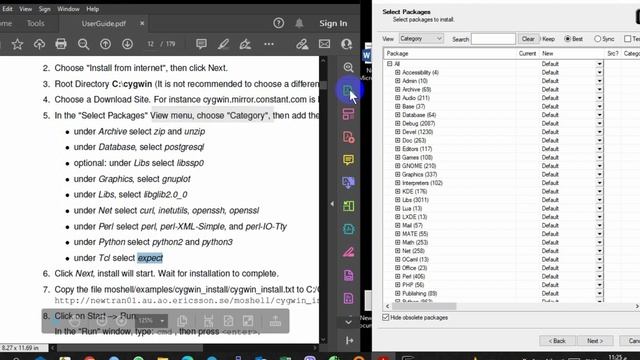Select Best radio button in Cygwin setup
The image size is (640, 360).
click(567, 39)
